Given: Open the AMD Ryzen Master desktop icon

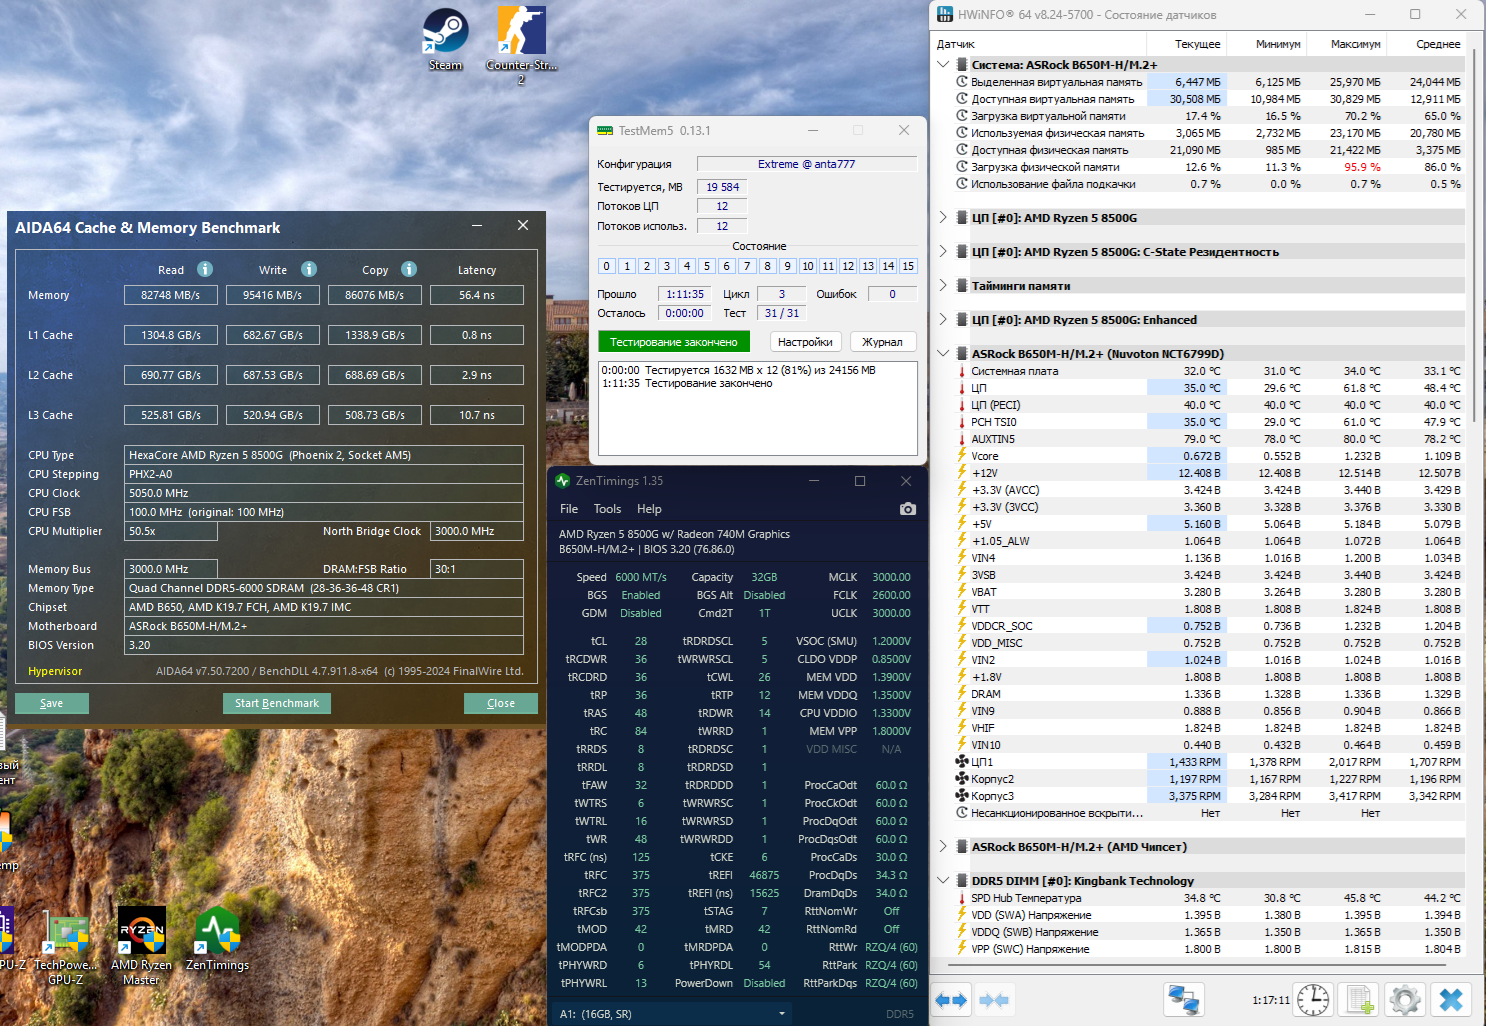Looking at the screenshot, I should click(141, 946).
